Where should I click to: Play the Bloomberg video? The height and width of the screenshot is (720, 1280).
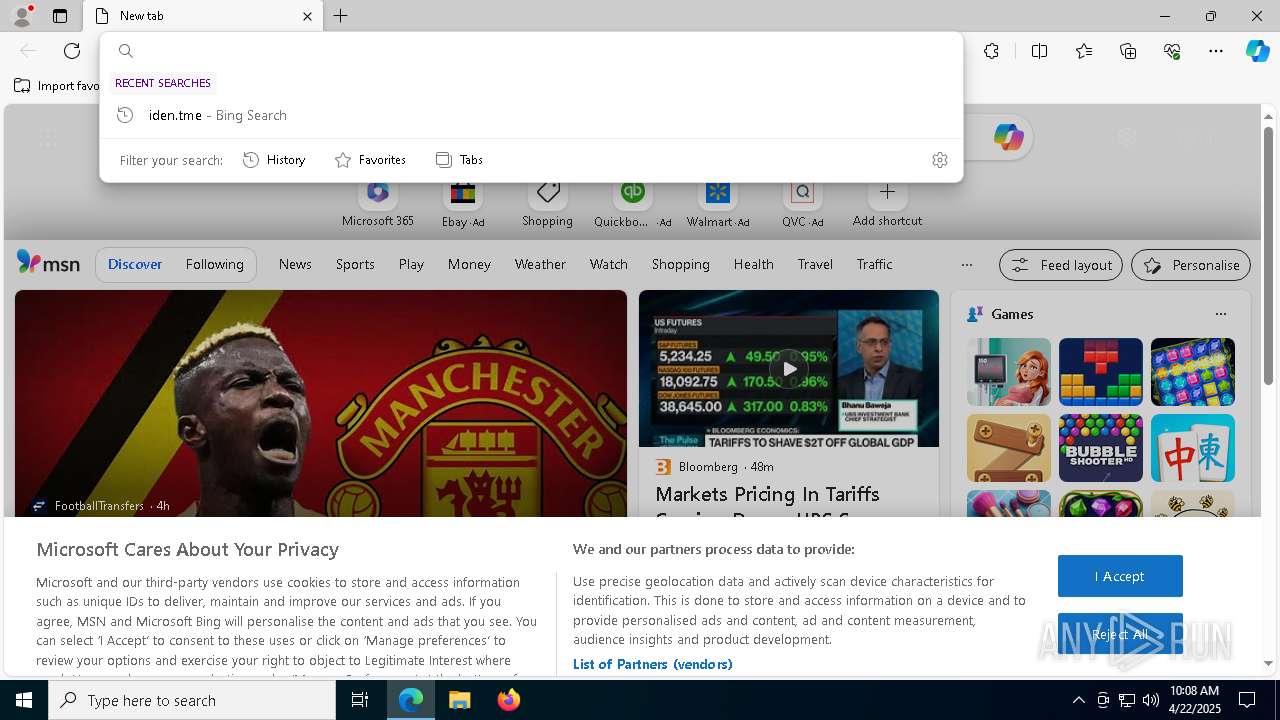pyautogui.click(x=789, y=369)
